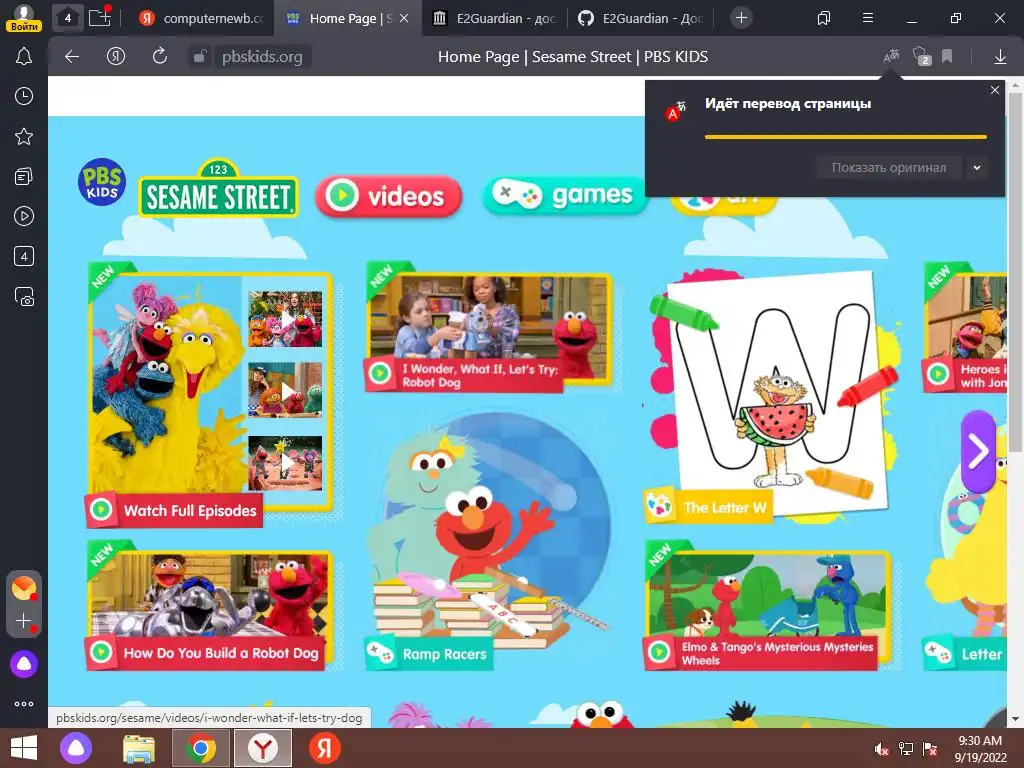Open the videos section button
The height and width of the screenshot is (768, 1024).
point(388,196)
